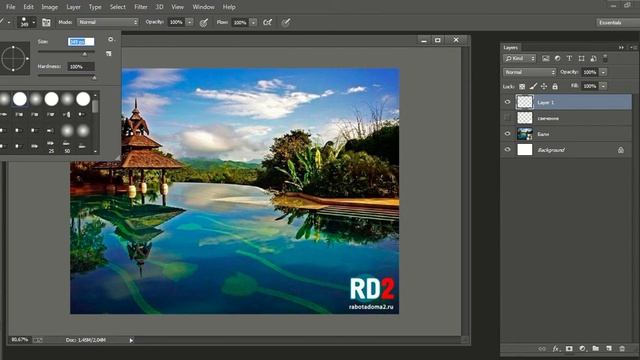Screen dimensions: 640x360
Task: Hide the photo layer third row eye
Action: 507,134
